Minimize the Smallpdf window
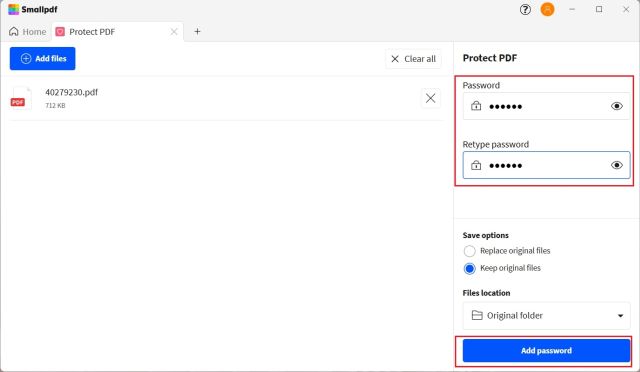Viewport: 640px width, 372px height. (x=572, y=9)
